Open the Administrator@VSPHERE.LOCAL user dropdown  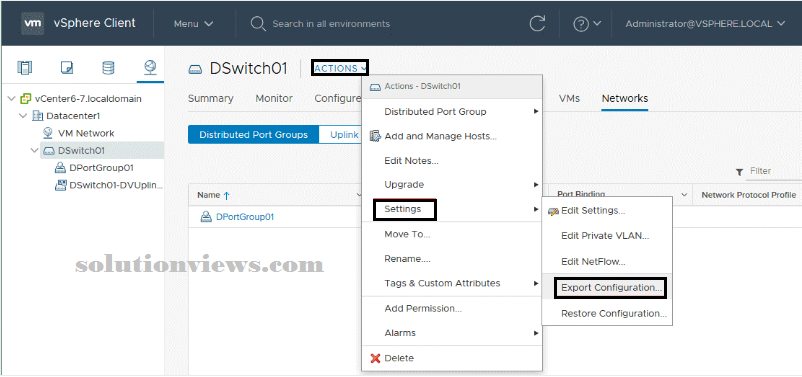point(705,24)
